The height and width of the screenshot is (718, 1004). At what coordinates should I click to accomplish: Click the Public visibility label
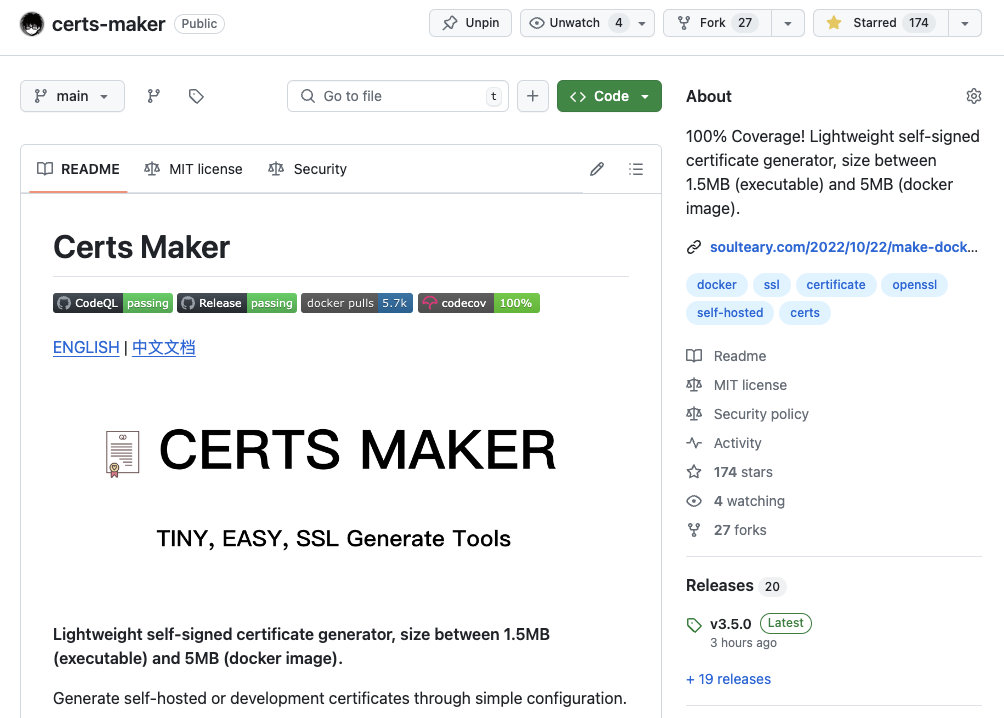(199, 24)
